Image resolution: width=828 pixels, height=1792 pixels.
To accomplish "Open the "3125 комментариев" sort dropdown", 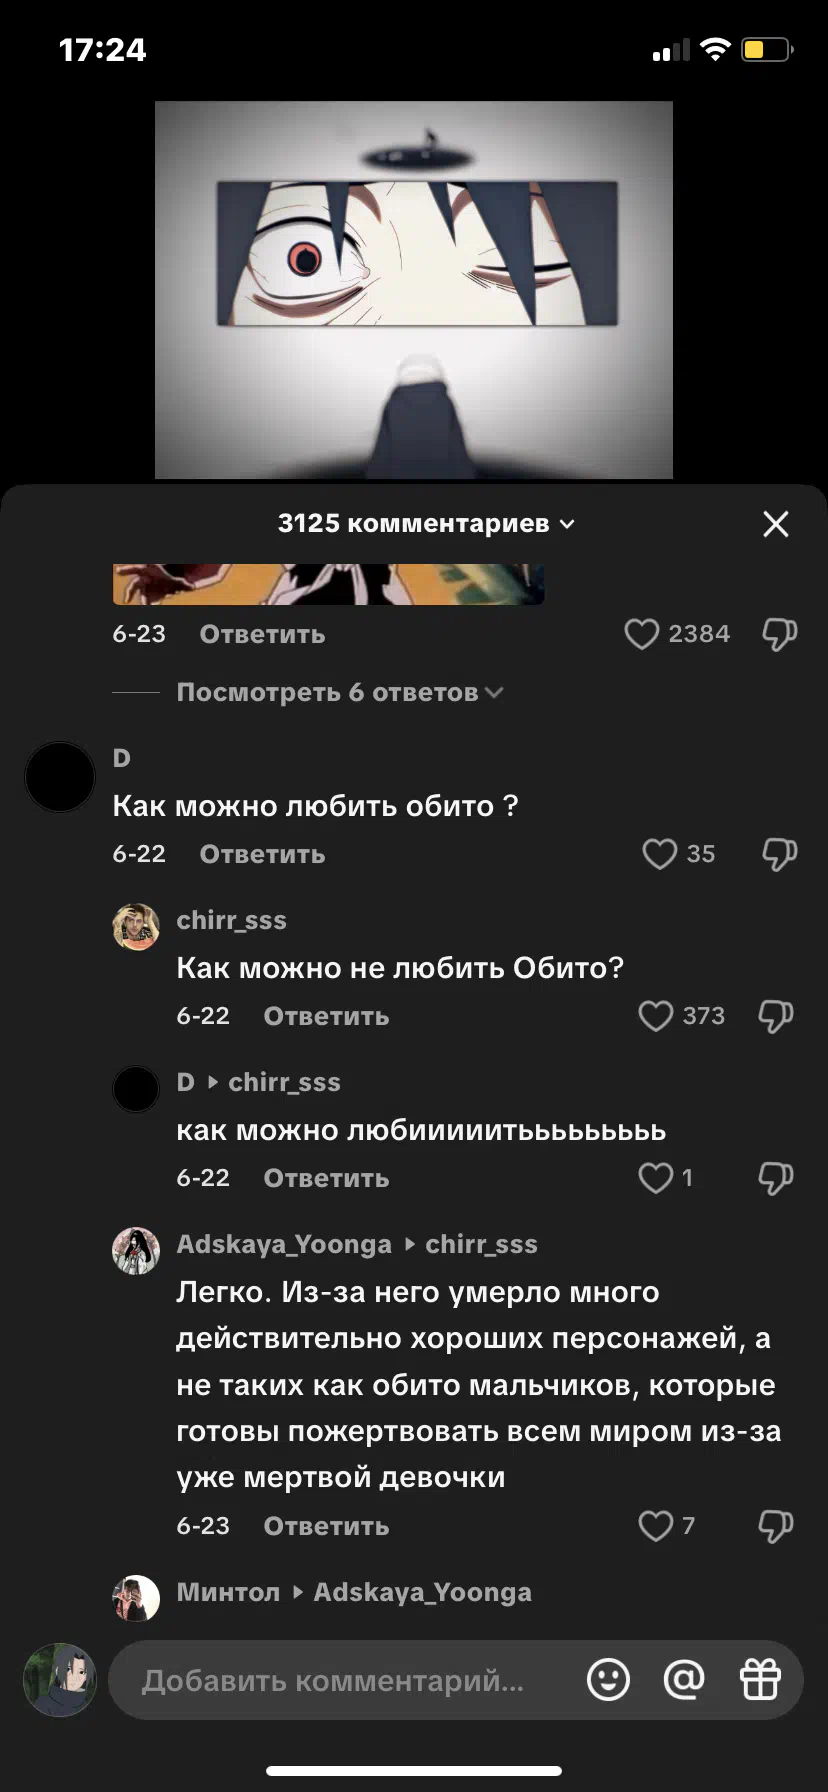I will click(x=426, y=524).
